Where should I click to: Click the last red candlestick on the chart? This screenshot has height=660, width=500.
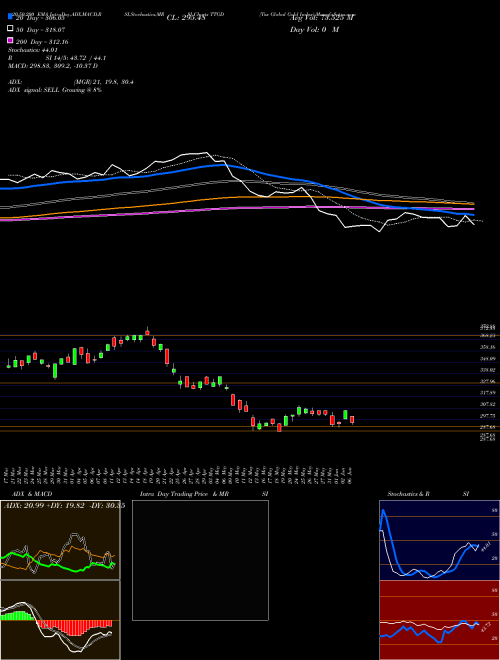coord(352,420)
